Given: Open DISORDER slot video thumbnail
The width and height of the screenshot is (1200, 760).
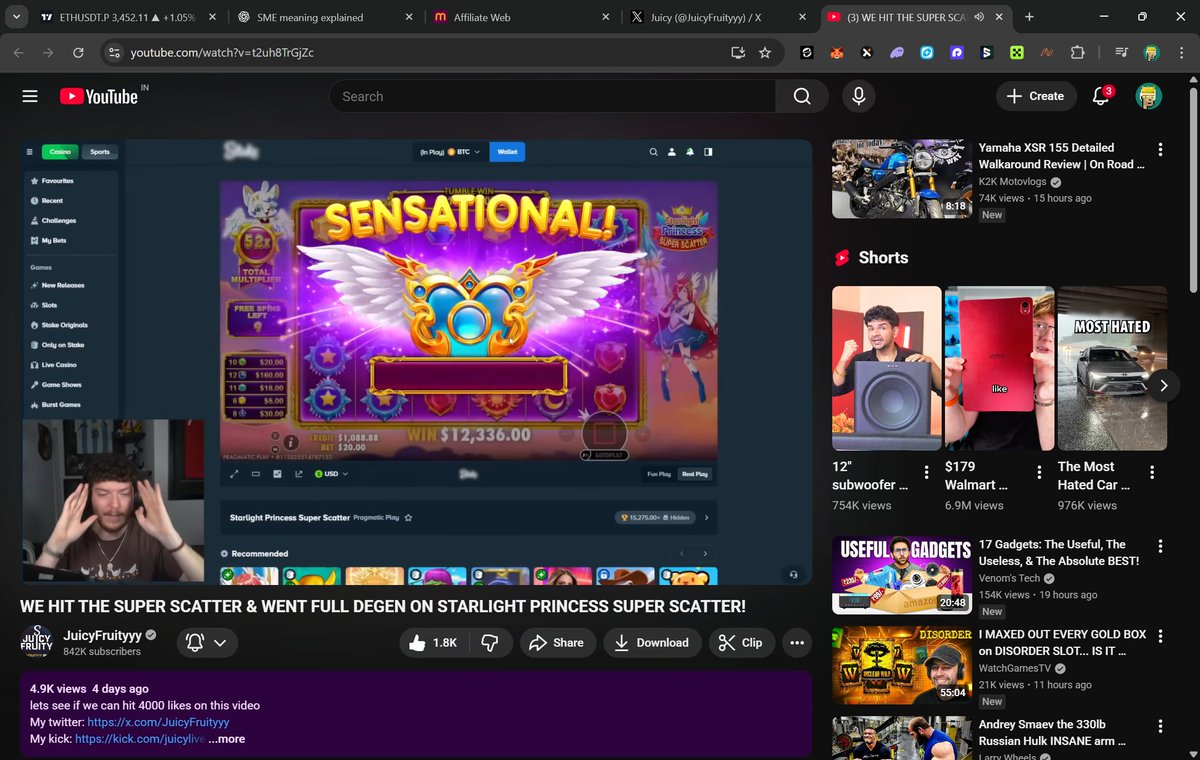Looking at the screenshot, I should coord(901,665).
